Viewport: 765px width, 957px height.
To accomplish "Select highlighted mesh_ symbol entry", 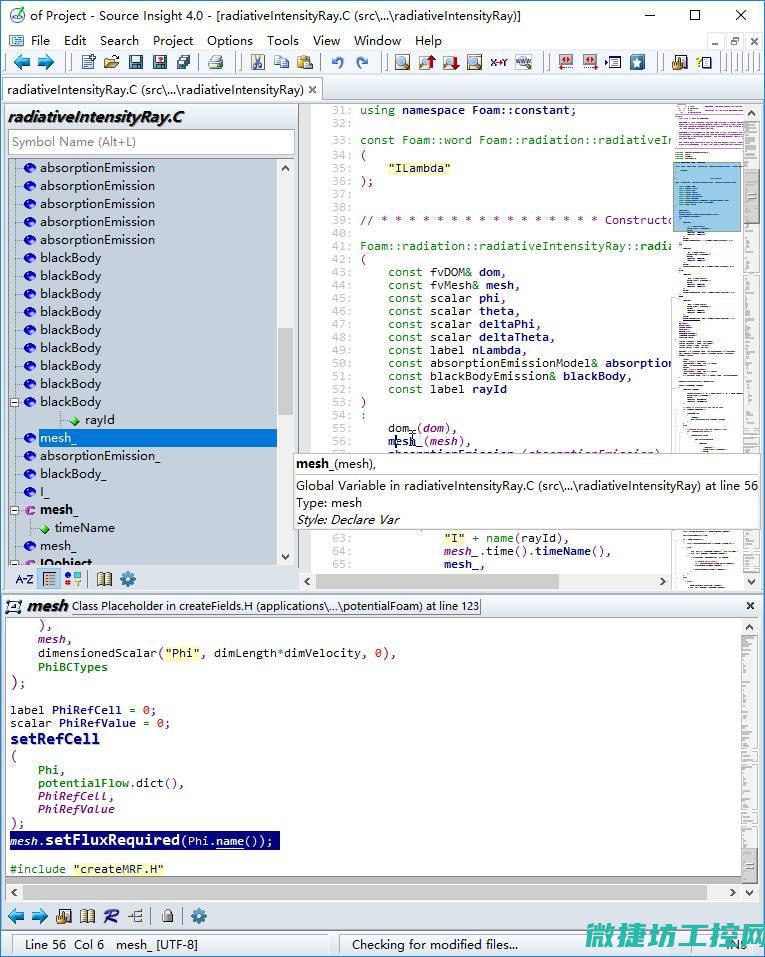I will pyautogui.click(x=158, y=438).
